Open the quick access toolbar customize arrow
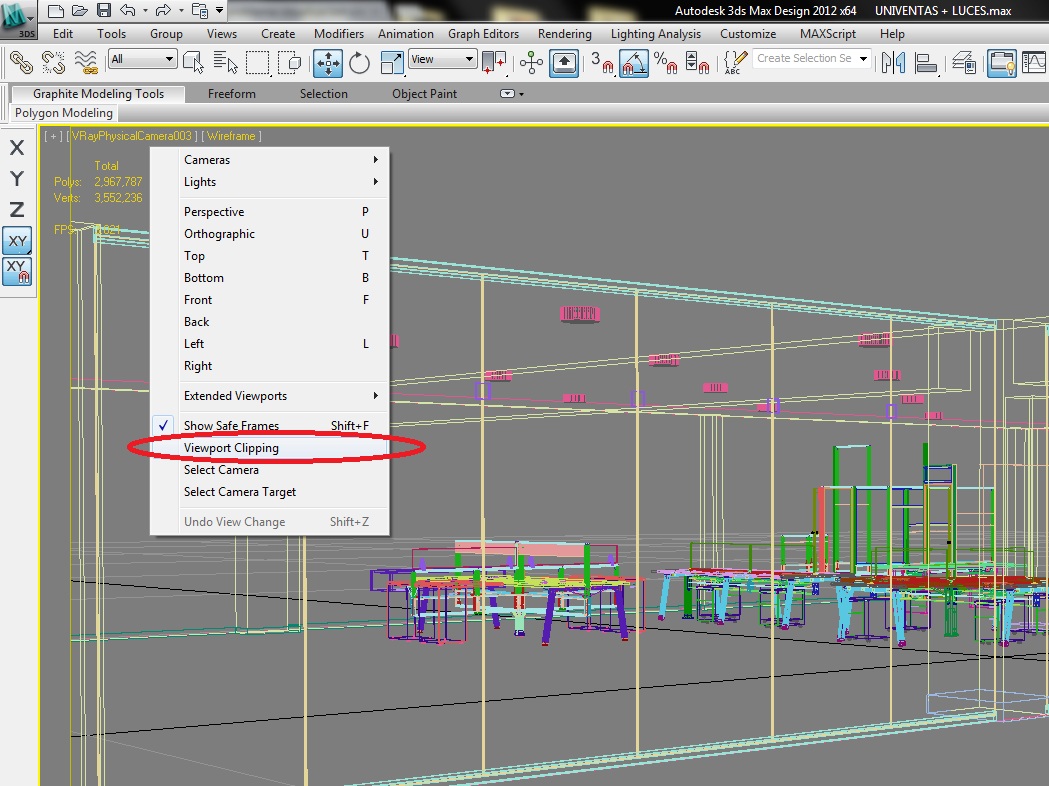1049x786 pixels. click(219, 10)
